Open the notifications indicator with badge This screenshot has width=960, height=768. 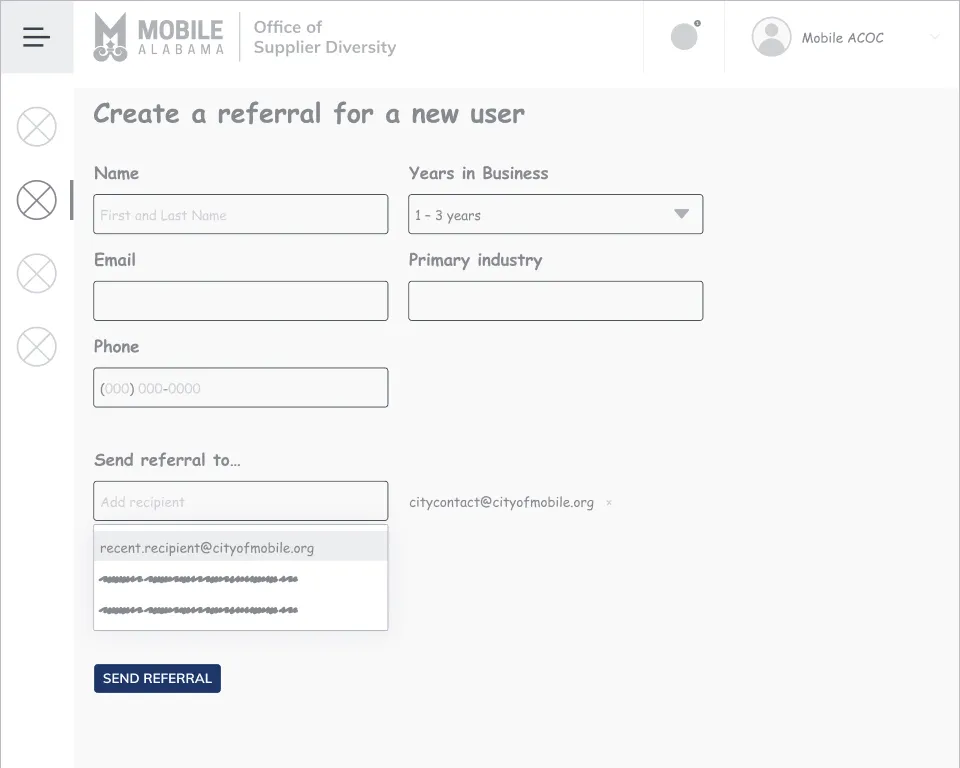pyautogui.click(x=684, y=36)
